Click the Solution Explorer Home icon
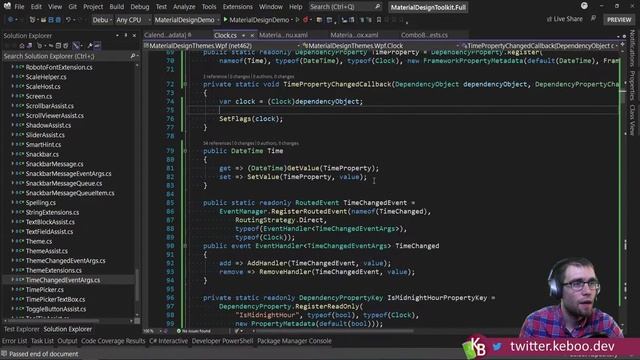This screenshot has height=360, width=640. 22,46
